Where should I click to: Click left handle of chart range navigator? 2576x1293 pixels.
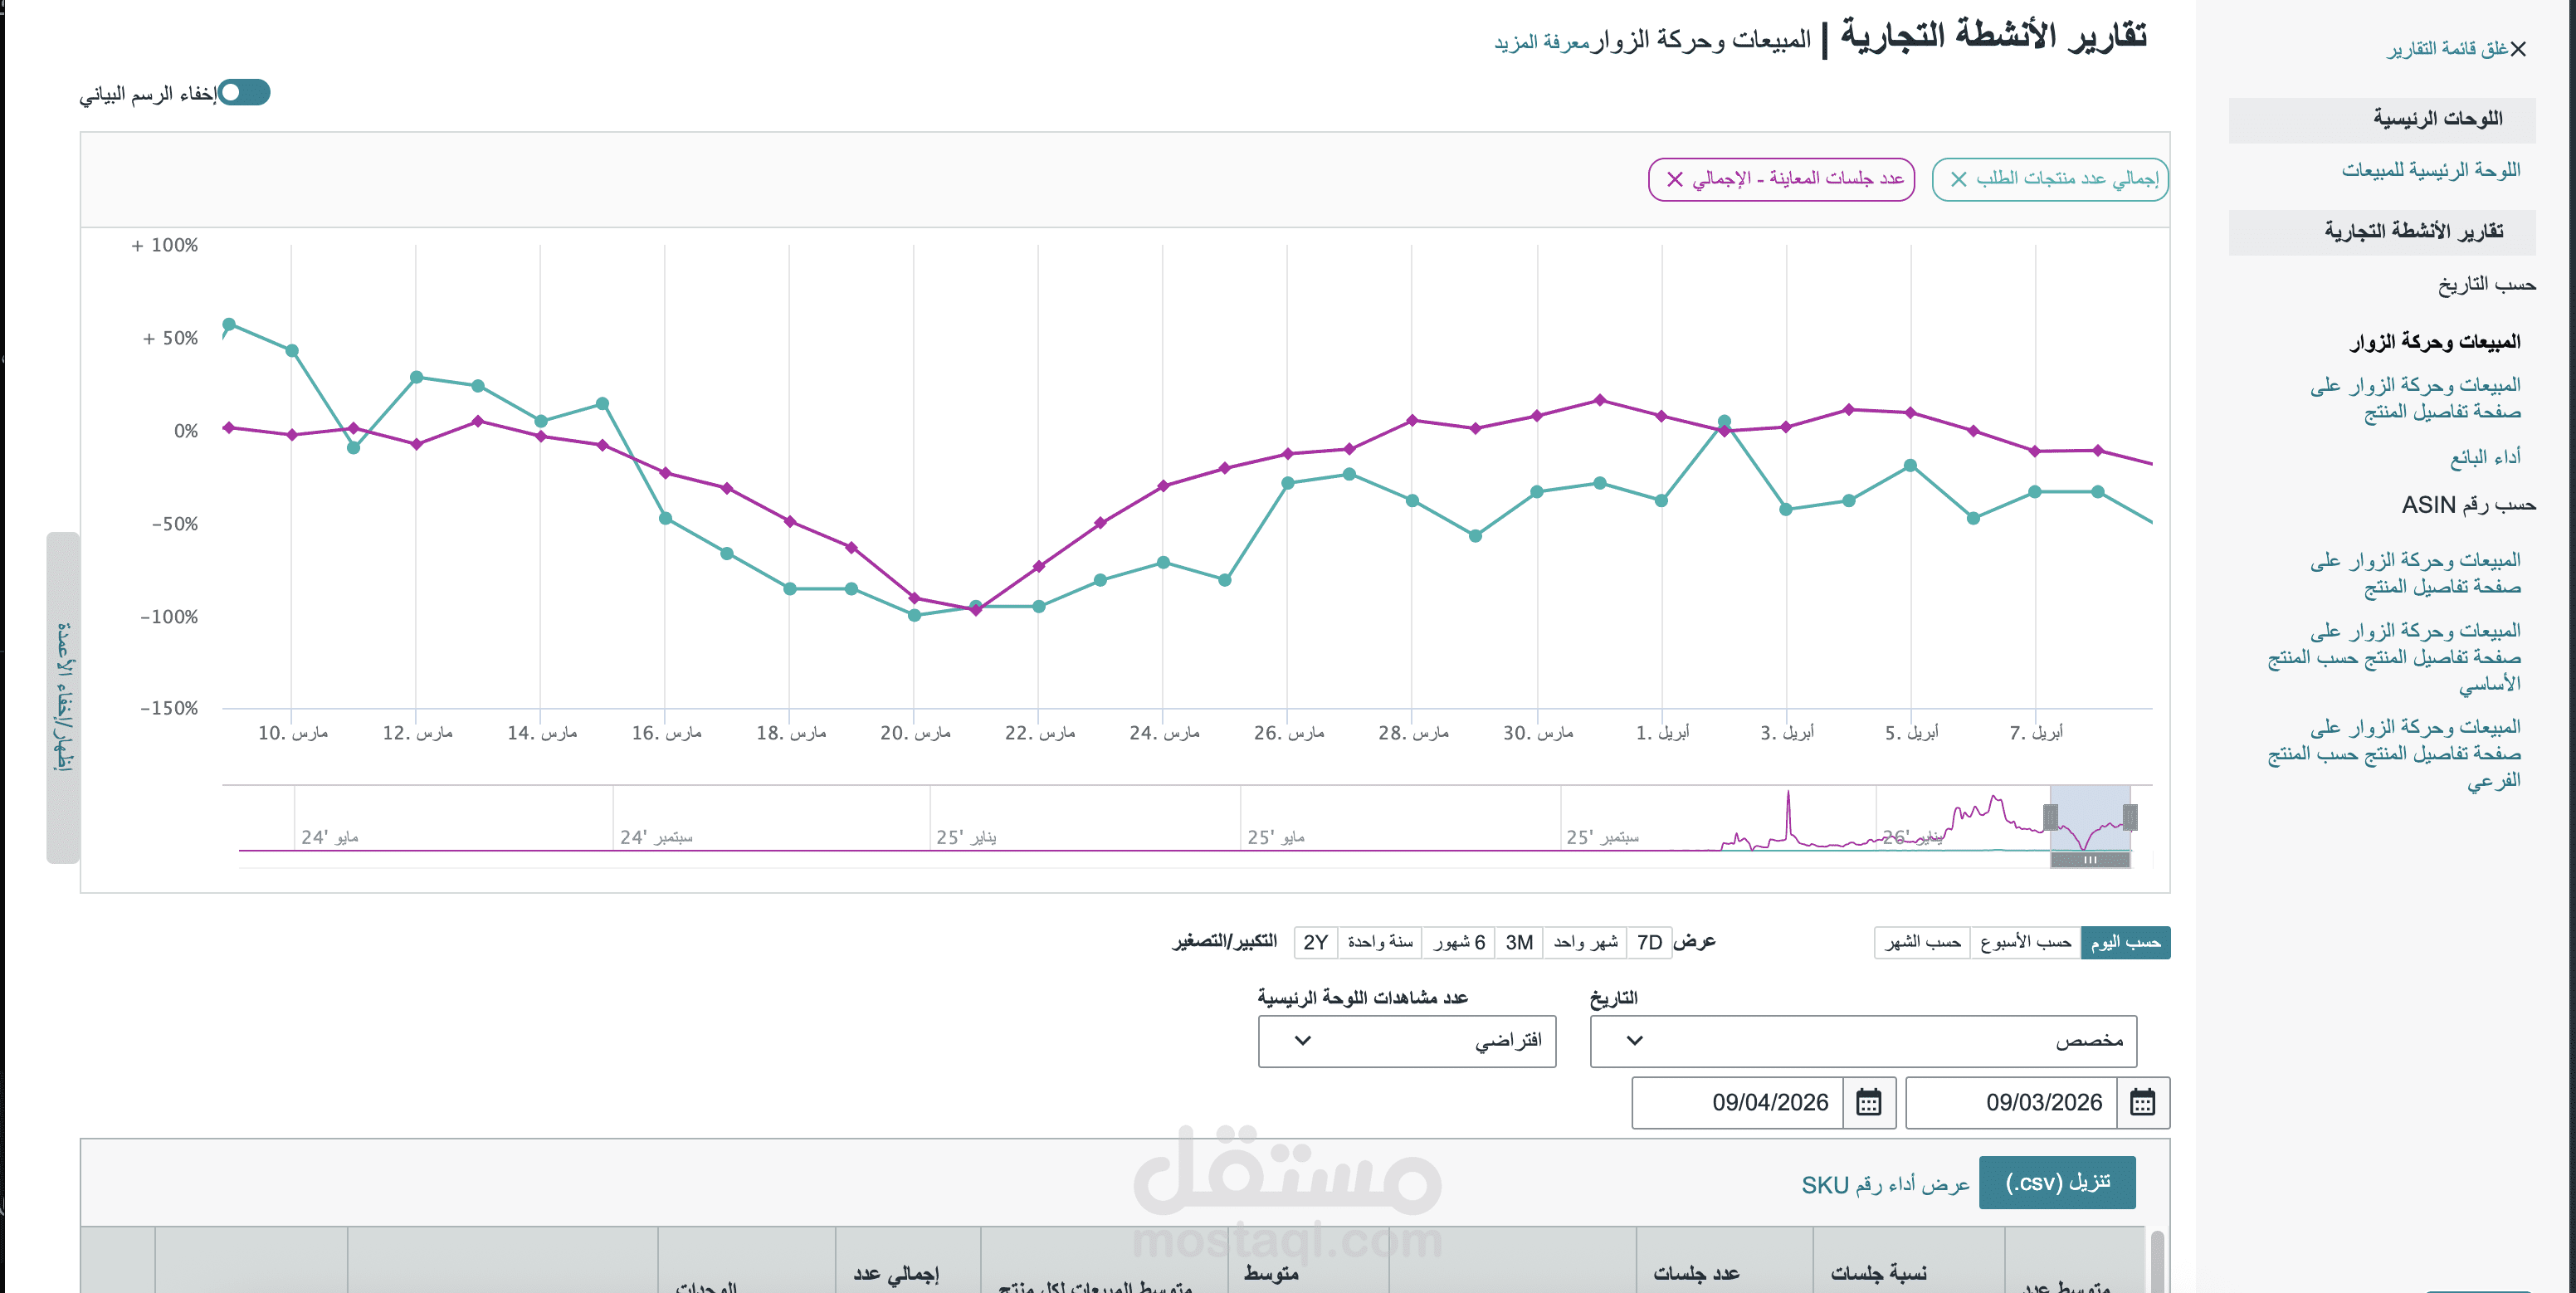pos(2050,817)
